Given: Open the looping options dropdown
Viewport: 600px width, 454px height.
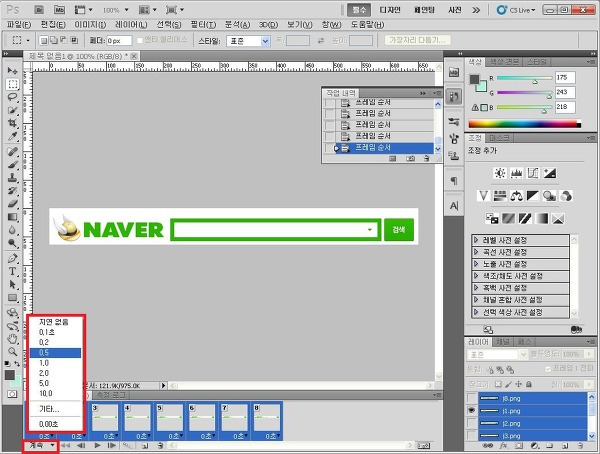Looking at the screenshot, I should (x=41, y=446).
